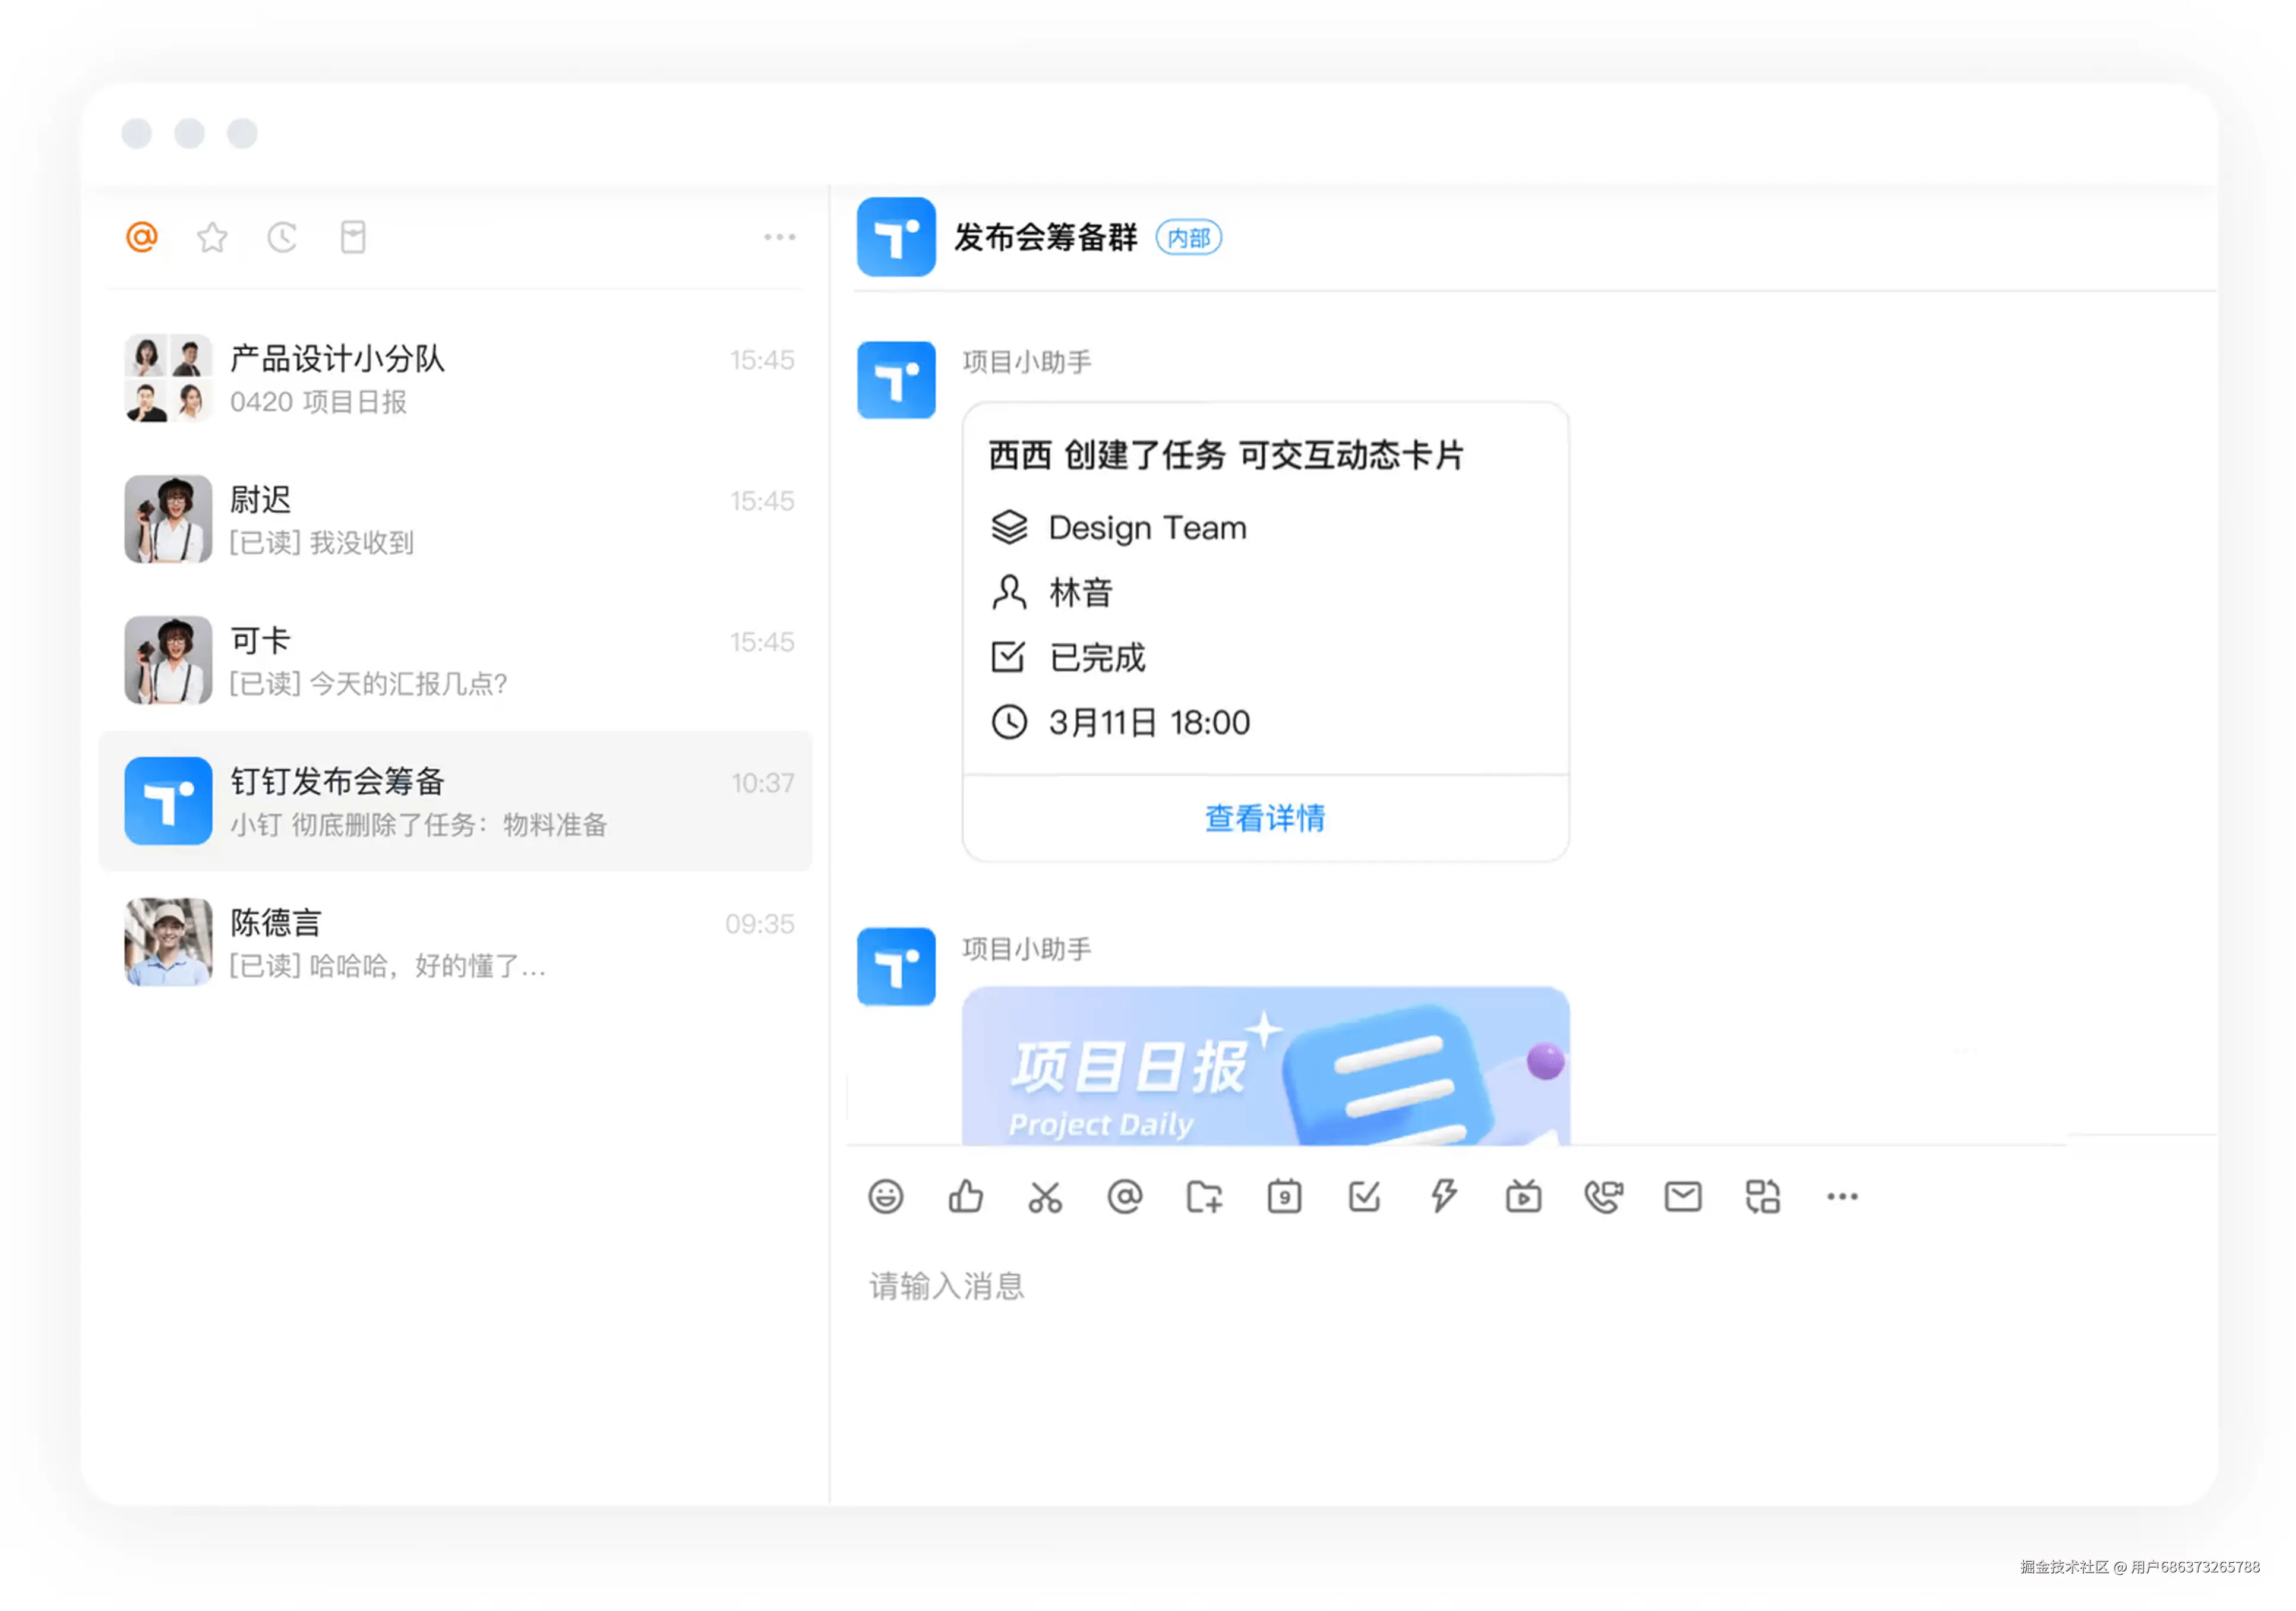Open the calendar schedule icon
This screenshot has height=1611, width=2296.
pyautogui.click(x=1284, y=1196)
